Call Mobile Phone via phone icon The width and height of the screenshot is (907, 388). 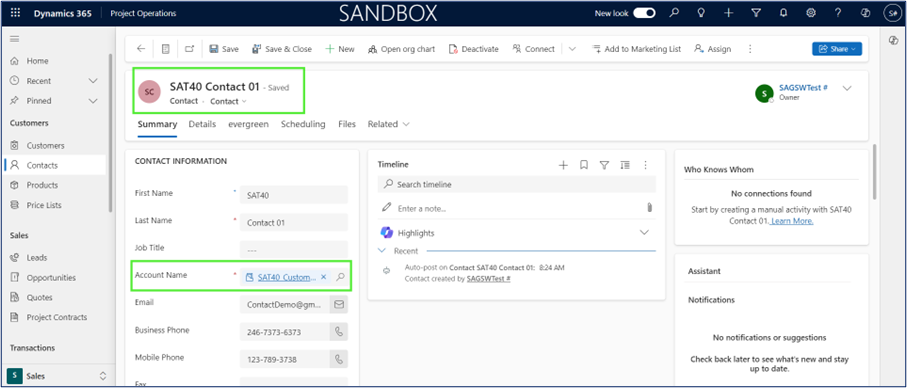coord(339,360)
